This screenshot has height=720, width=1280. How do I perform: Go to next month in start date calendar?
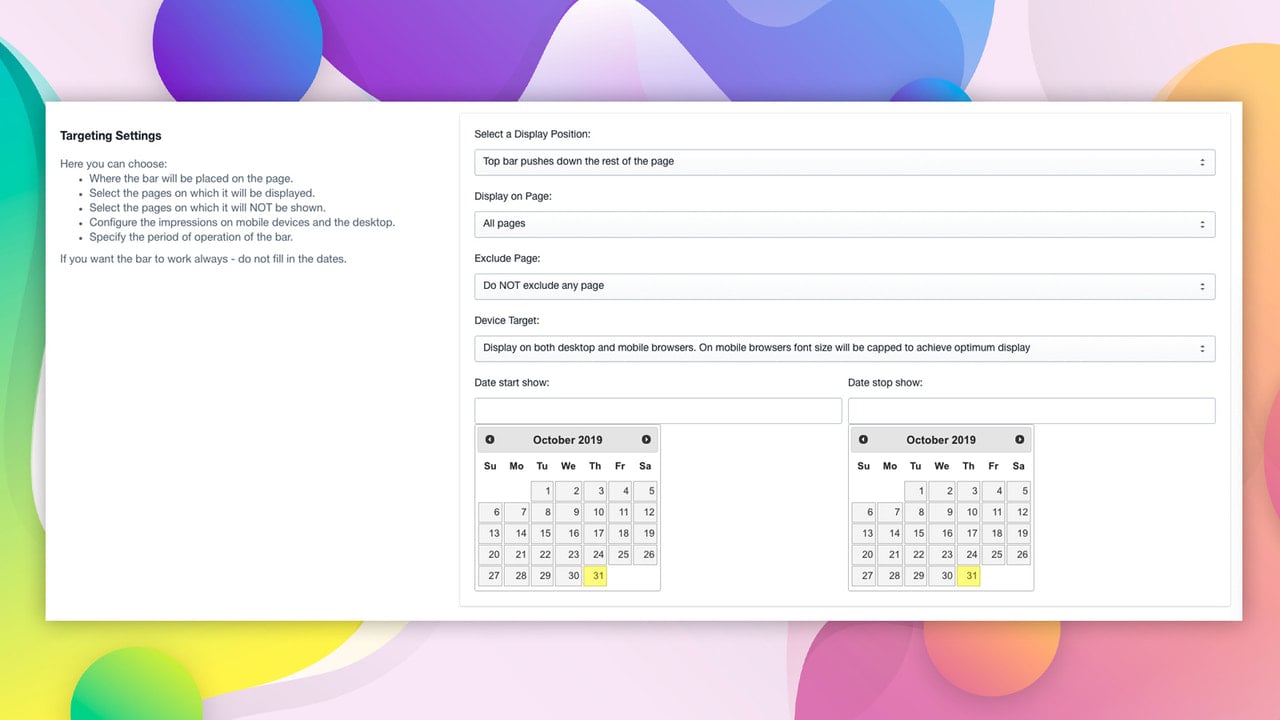click(x=646, y=440)
